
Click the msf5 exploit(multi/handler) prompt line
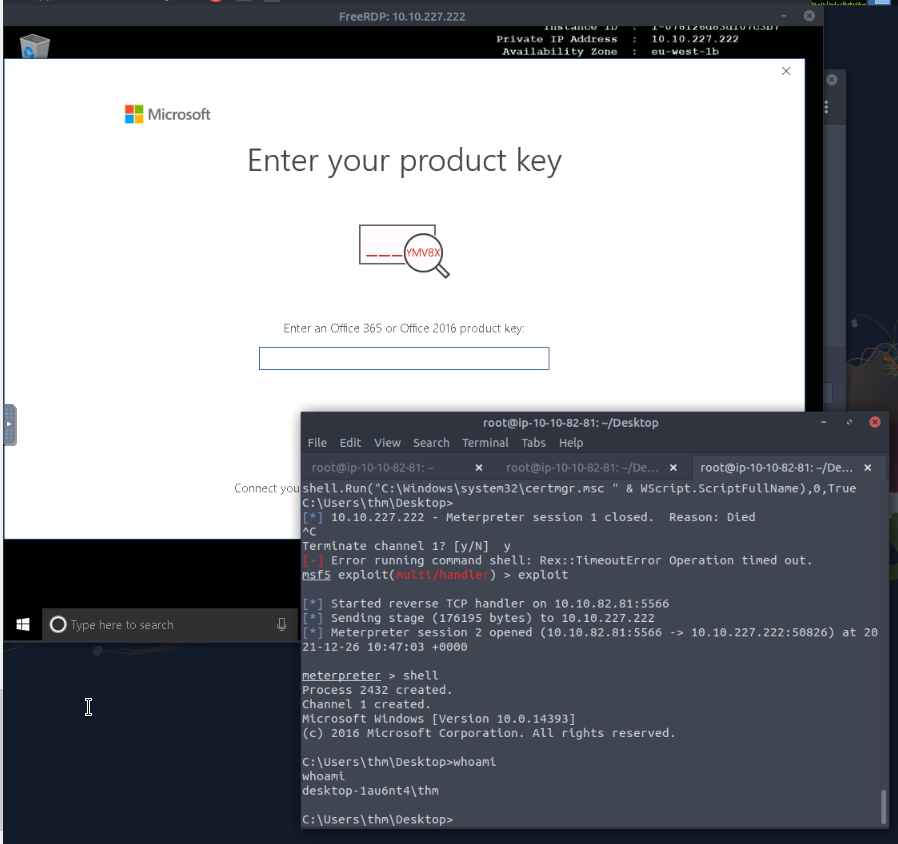[435, 574]
